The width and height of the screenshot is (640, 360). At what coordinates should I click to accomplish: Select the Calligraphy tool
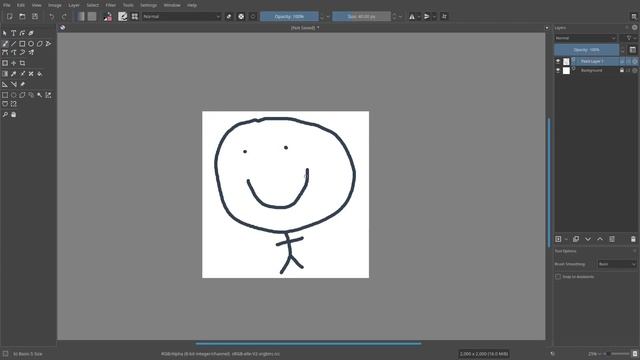(x=31, y=33)
